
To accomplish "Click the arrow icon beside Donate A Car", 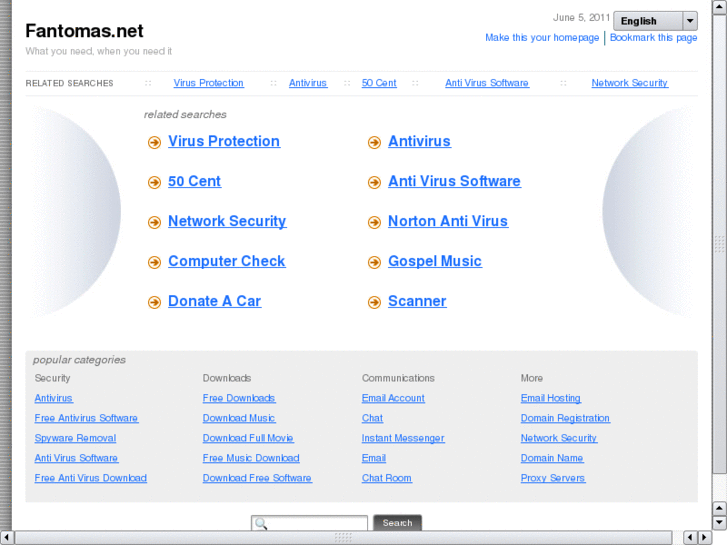I will click(154, 303).
